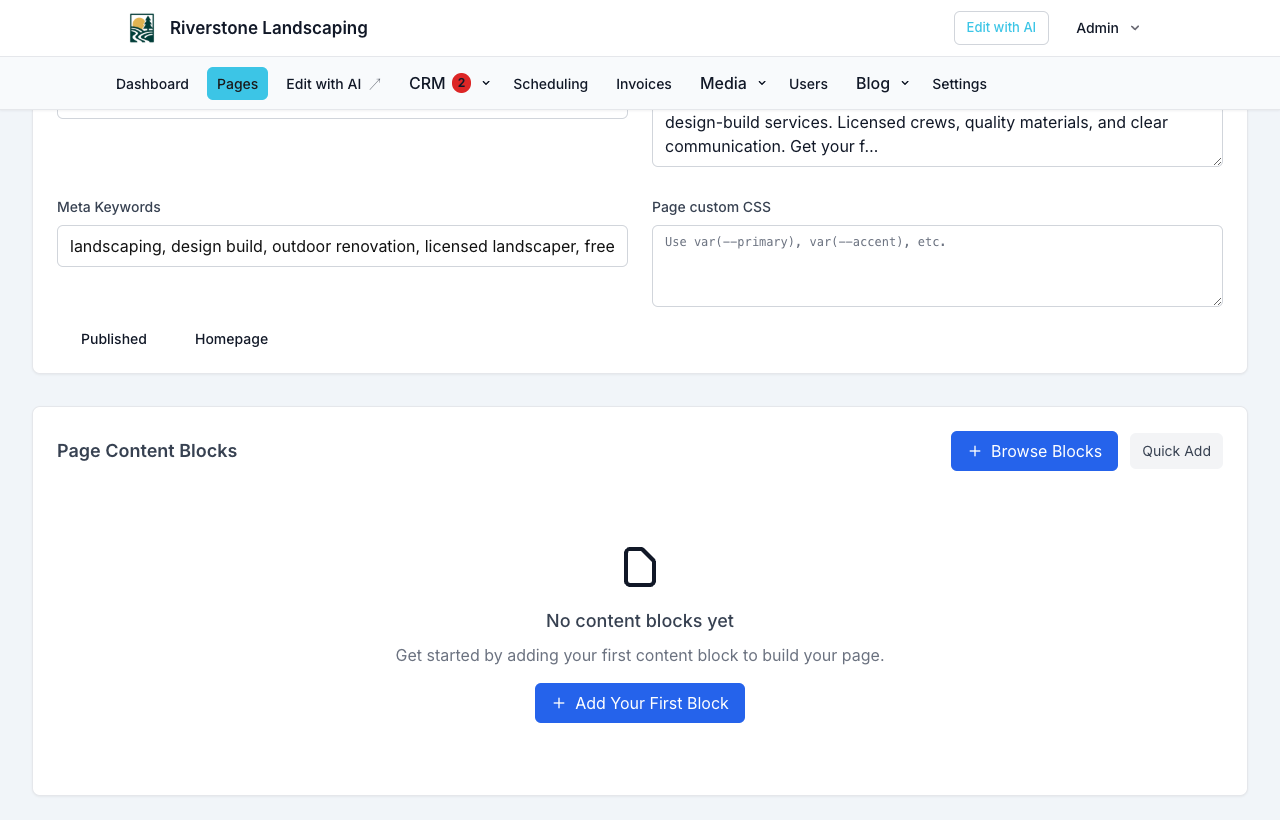1280x820 pixels.
Task: Click the Meta Keywords label
Action: click(x=109, y=207)
